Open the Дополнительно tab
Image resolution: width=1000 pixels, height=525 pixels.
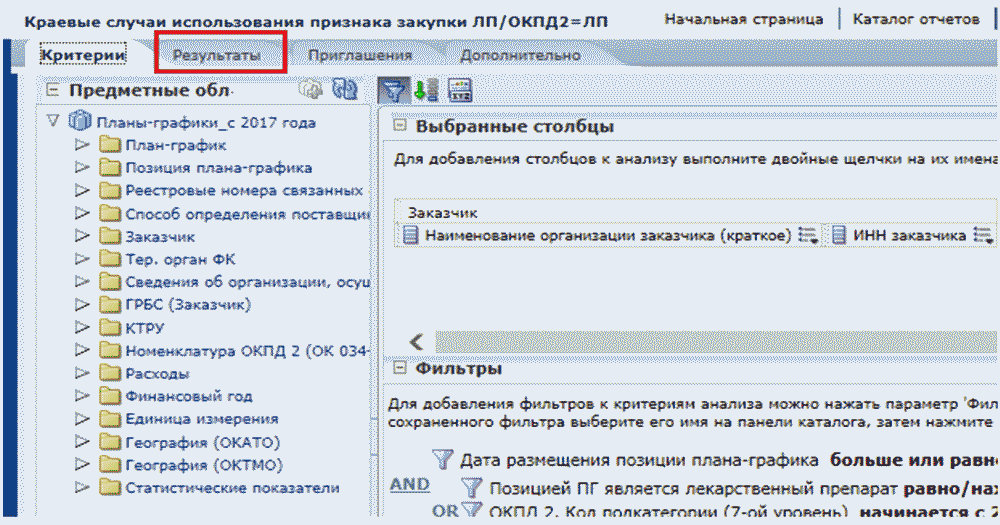tap(520, 56)
